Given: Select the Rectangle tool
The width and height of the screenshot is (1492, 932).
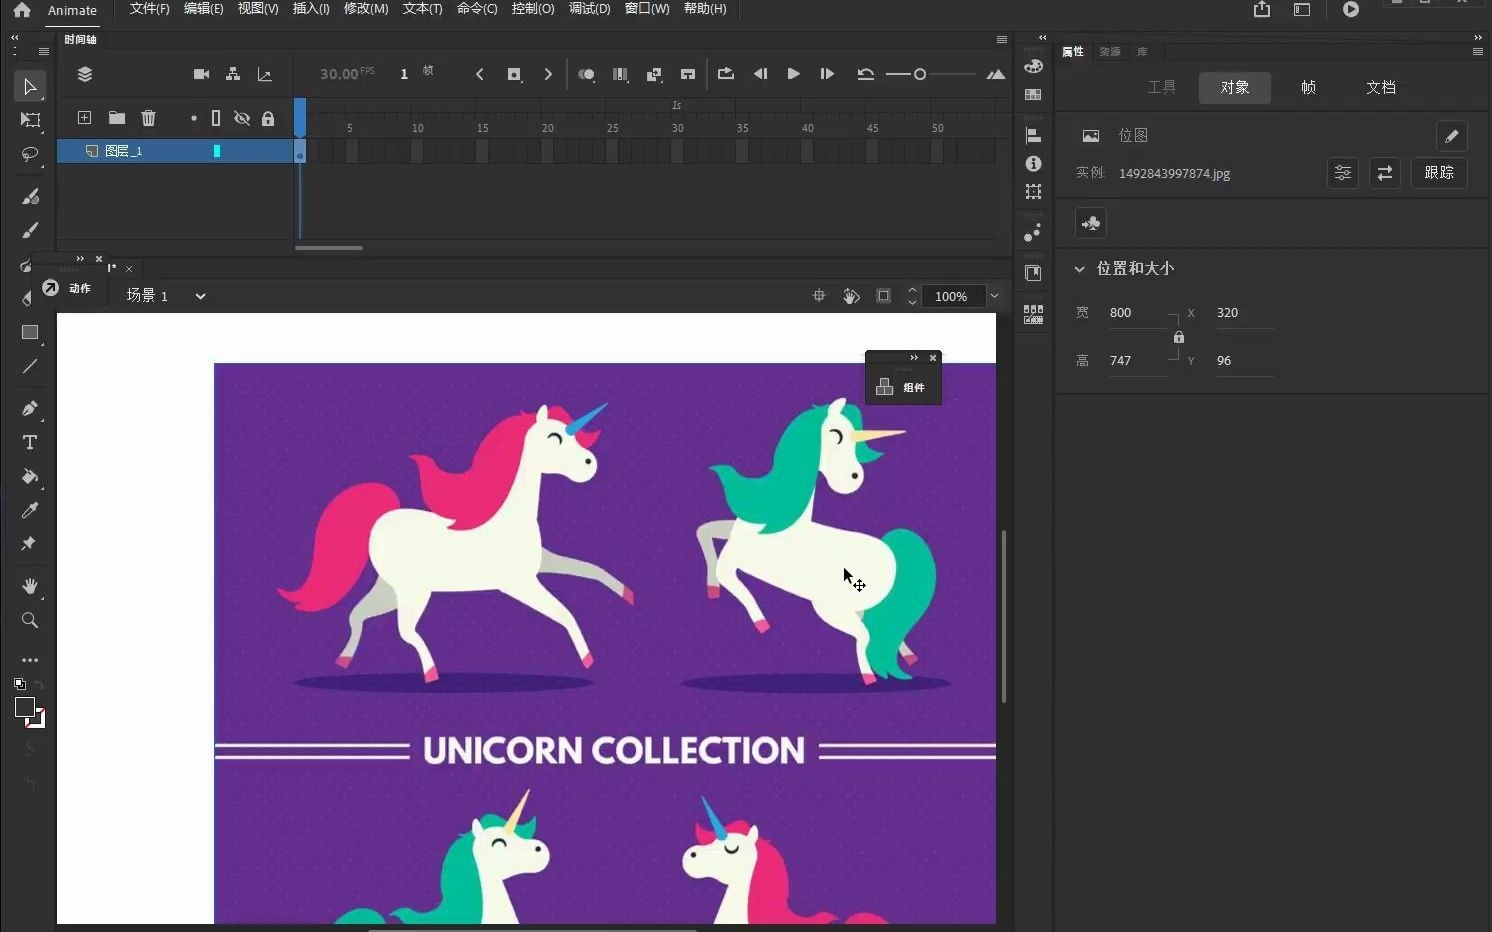Looking at the screenshot, I should [30, 332].
